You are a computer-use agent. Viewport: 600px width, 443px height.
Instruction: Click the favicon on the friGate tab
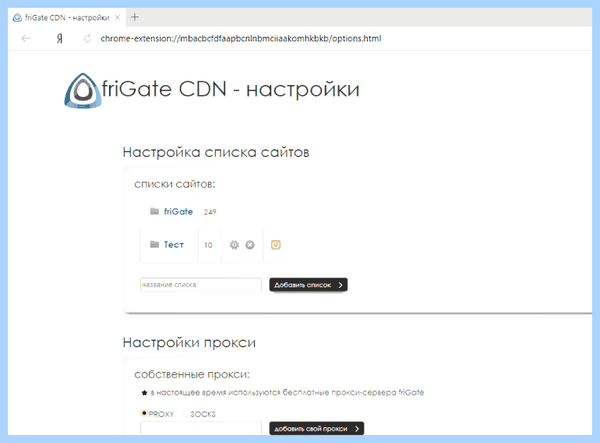pyautogui.click(x=17, y=18)
